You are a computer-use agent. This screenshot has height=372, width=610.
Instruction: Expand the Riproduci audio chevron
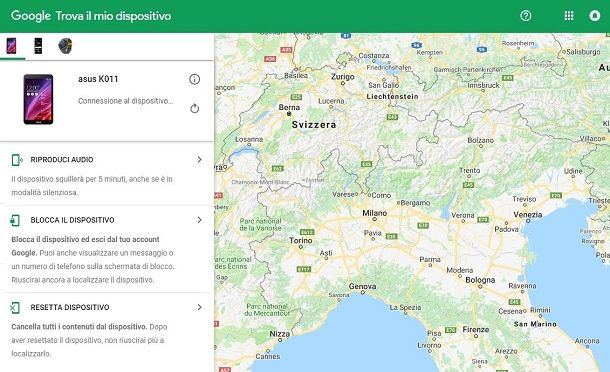tap(199, 160)
